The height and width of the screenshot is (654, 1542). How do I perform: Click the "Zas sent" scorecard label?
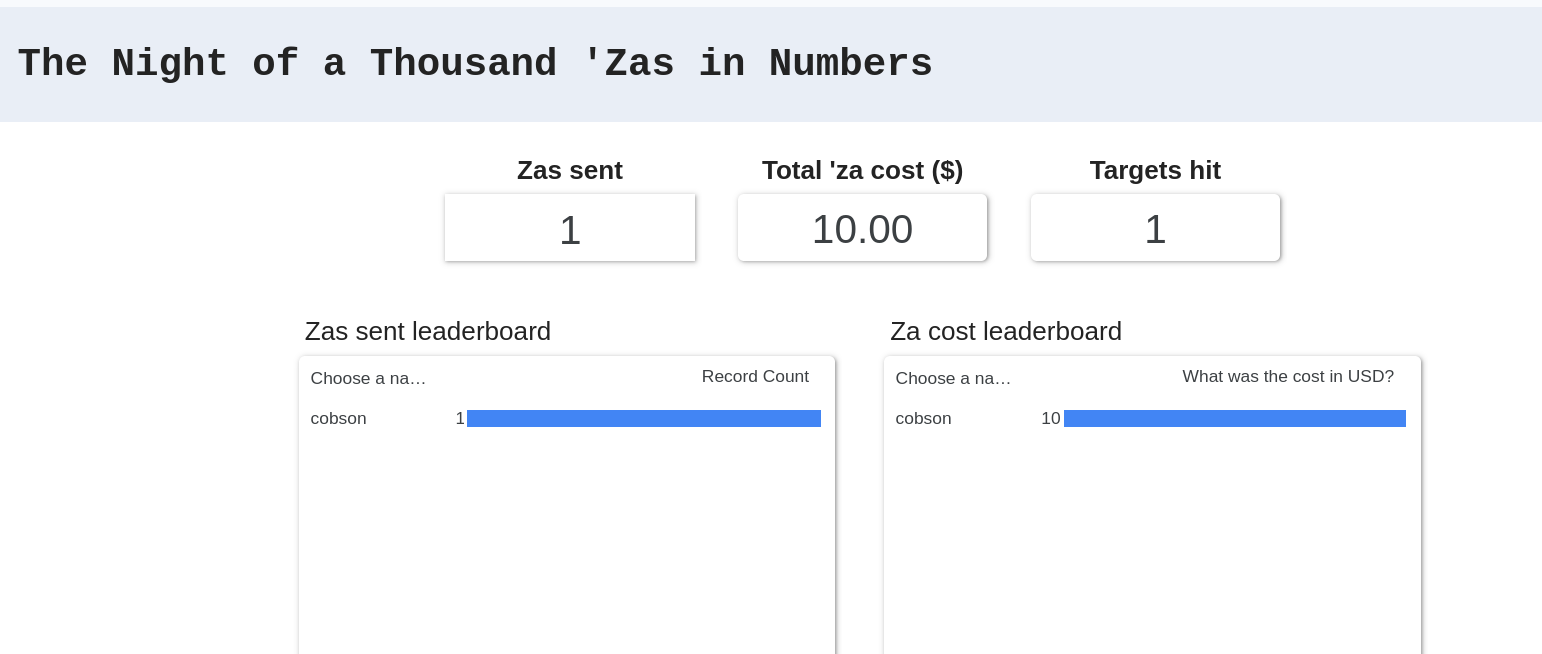click(x=569, y=170)
